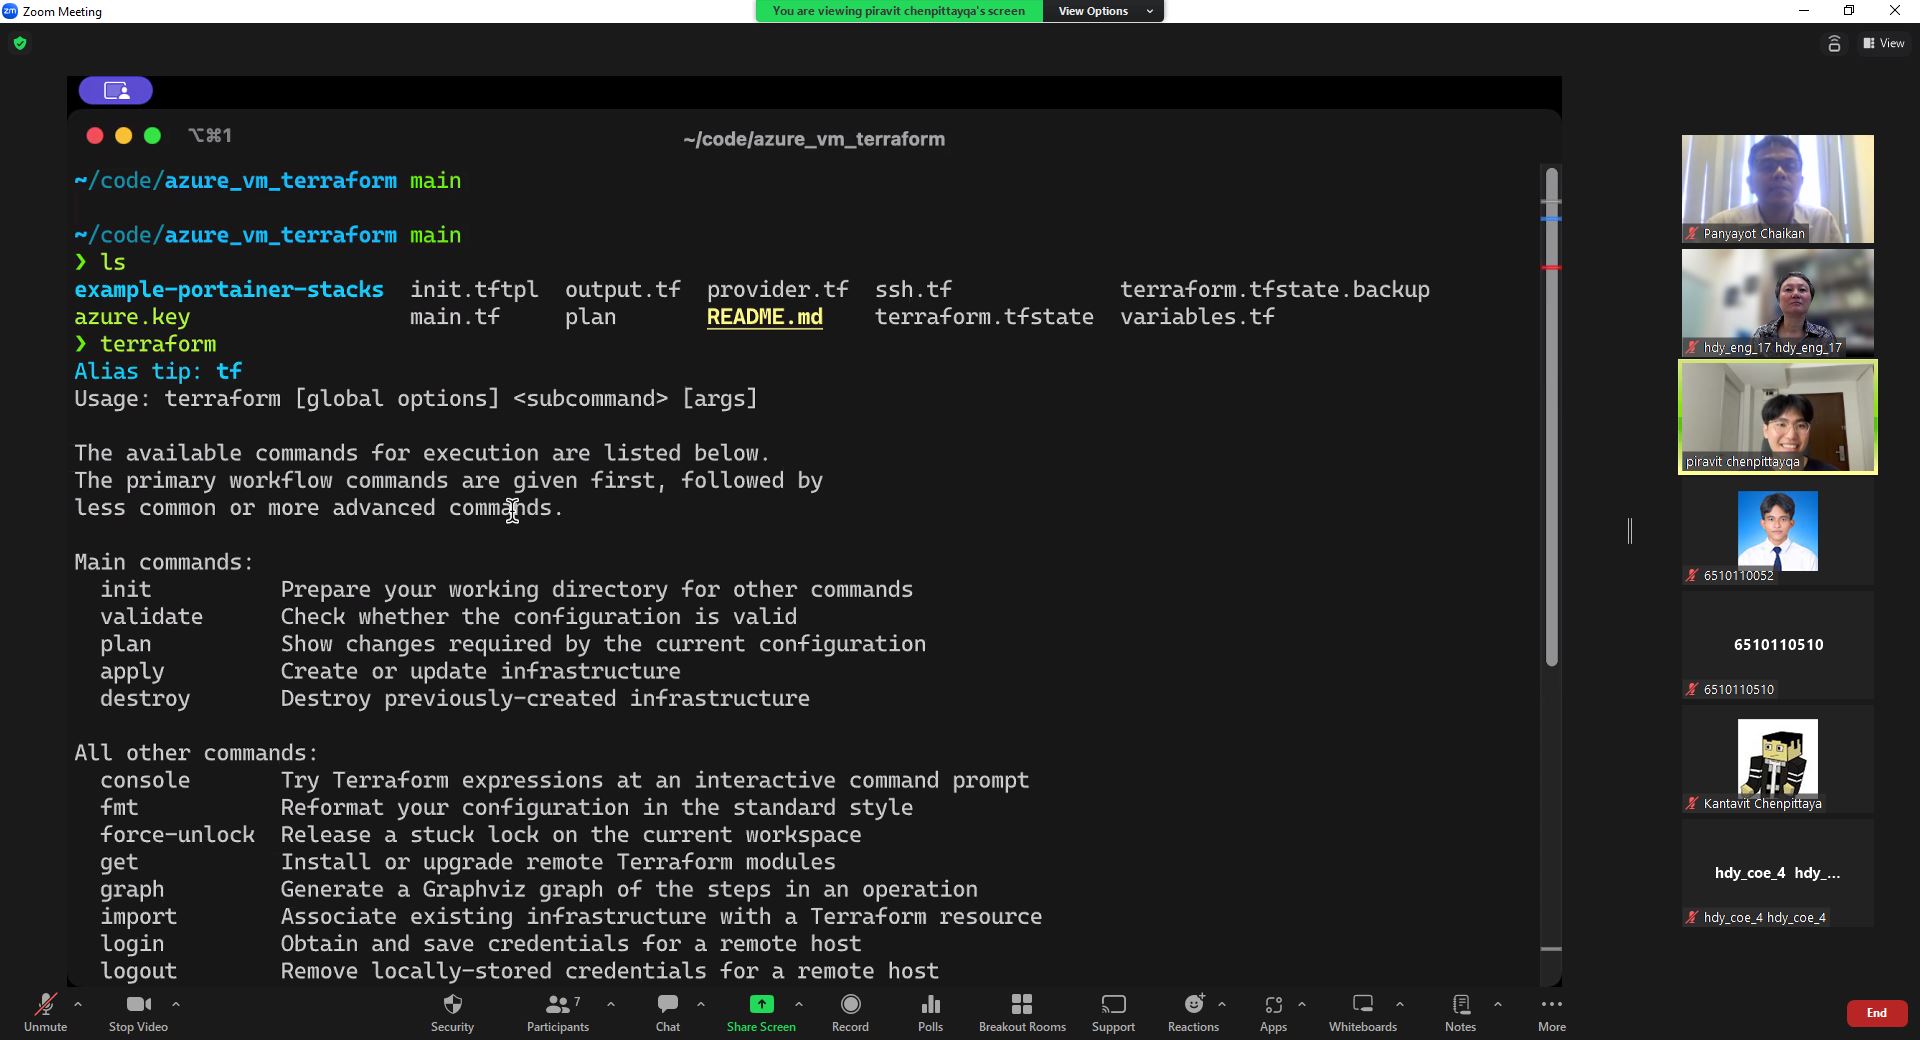The height and width of the screenshot is (1040, 1920).
Task: Open the View layout menu
Action: point(1883,43)
